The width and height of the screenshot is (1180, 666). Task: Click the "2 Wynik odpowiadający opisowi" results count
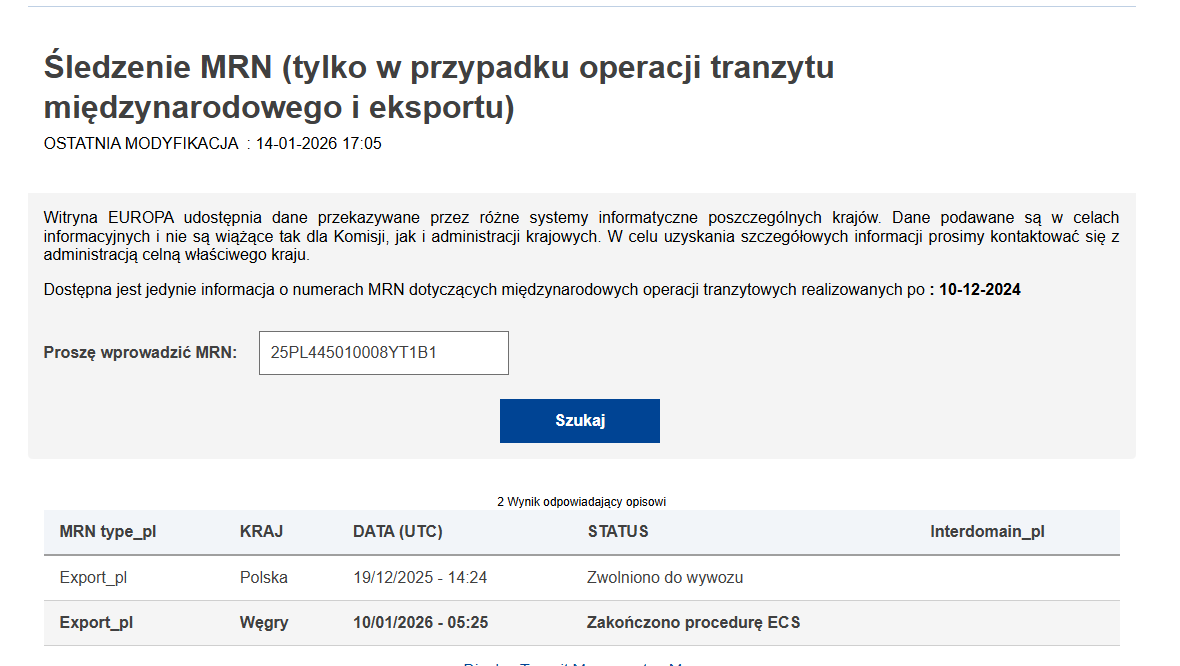click(581, 501)
